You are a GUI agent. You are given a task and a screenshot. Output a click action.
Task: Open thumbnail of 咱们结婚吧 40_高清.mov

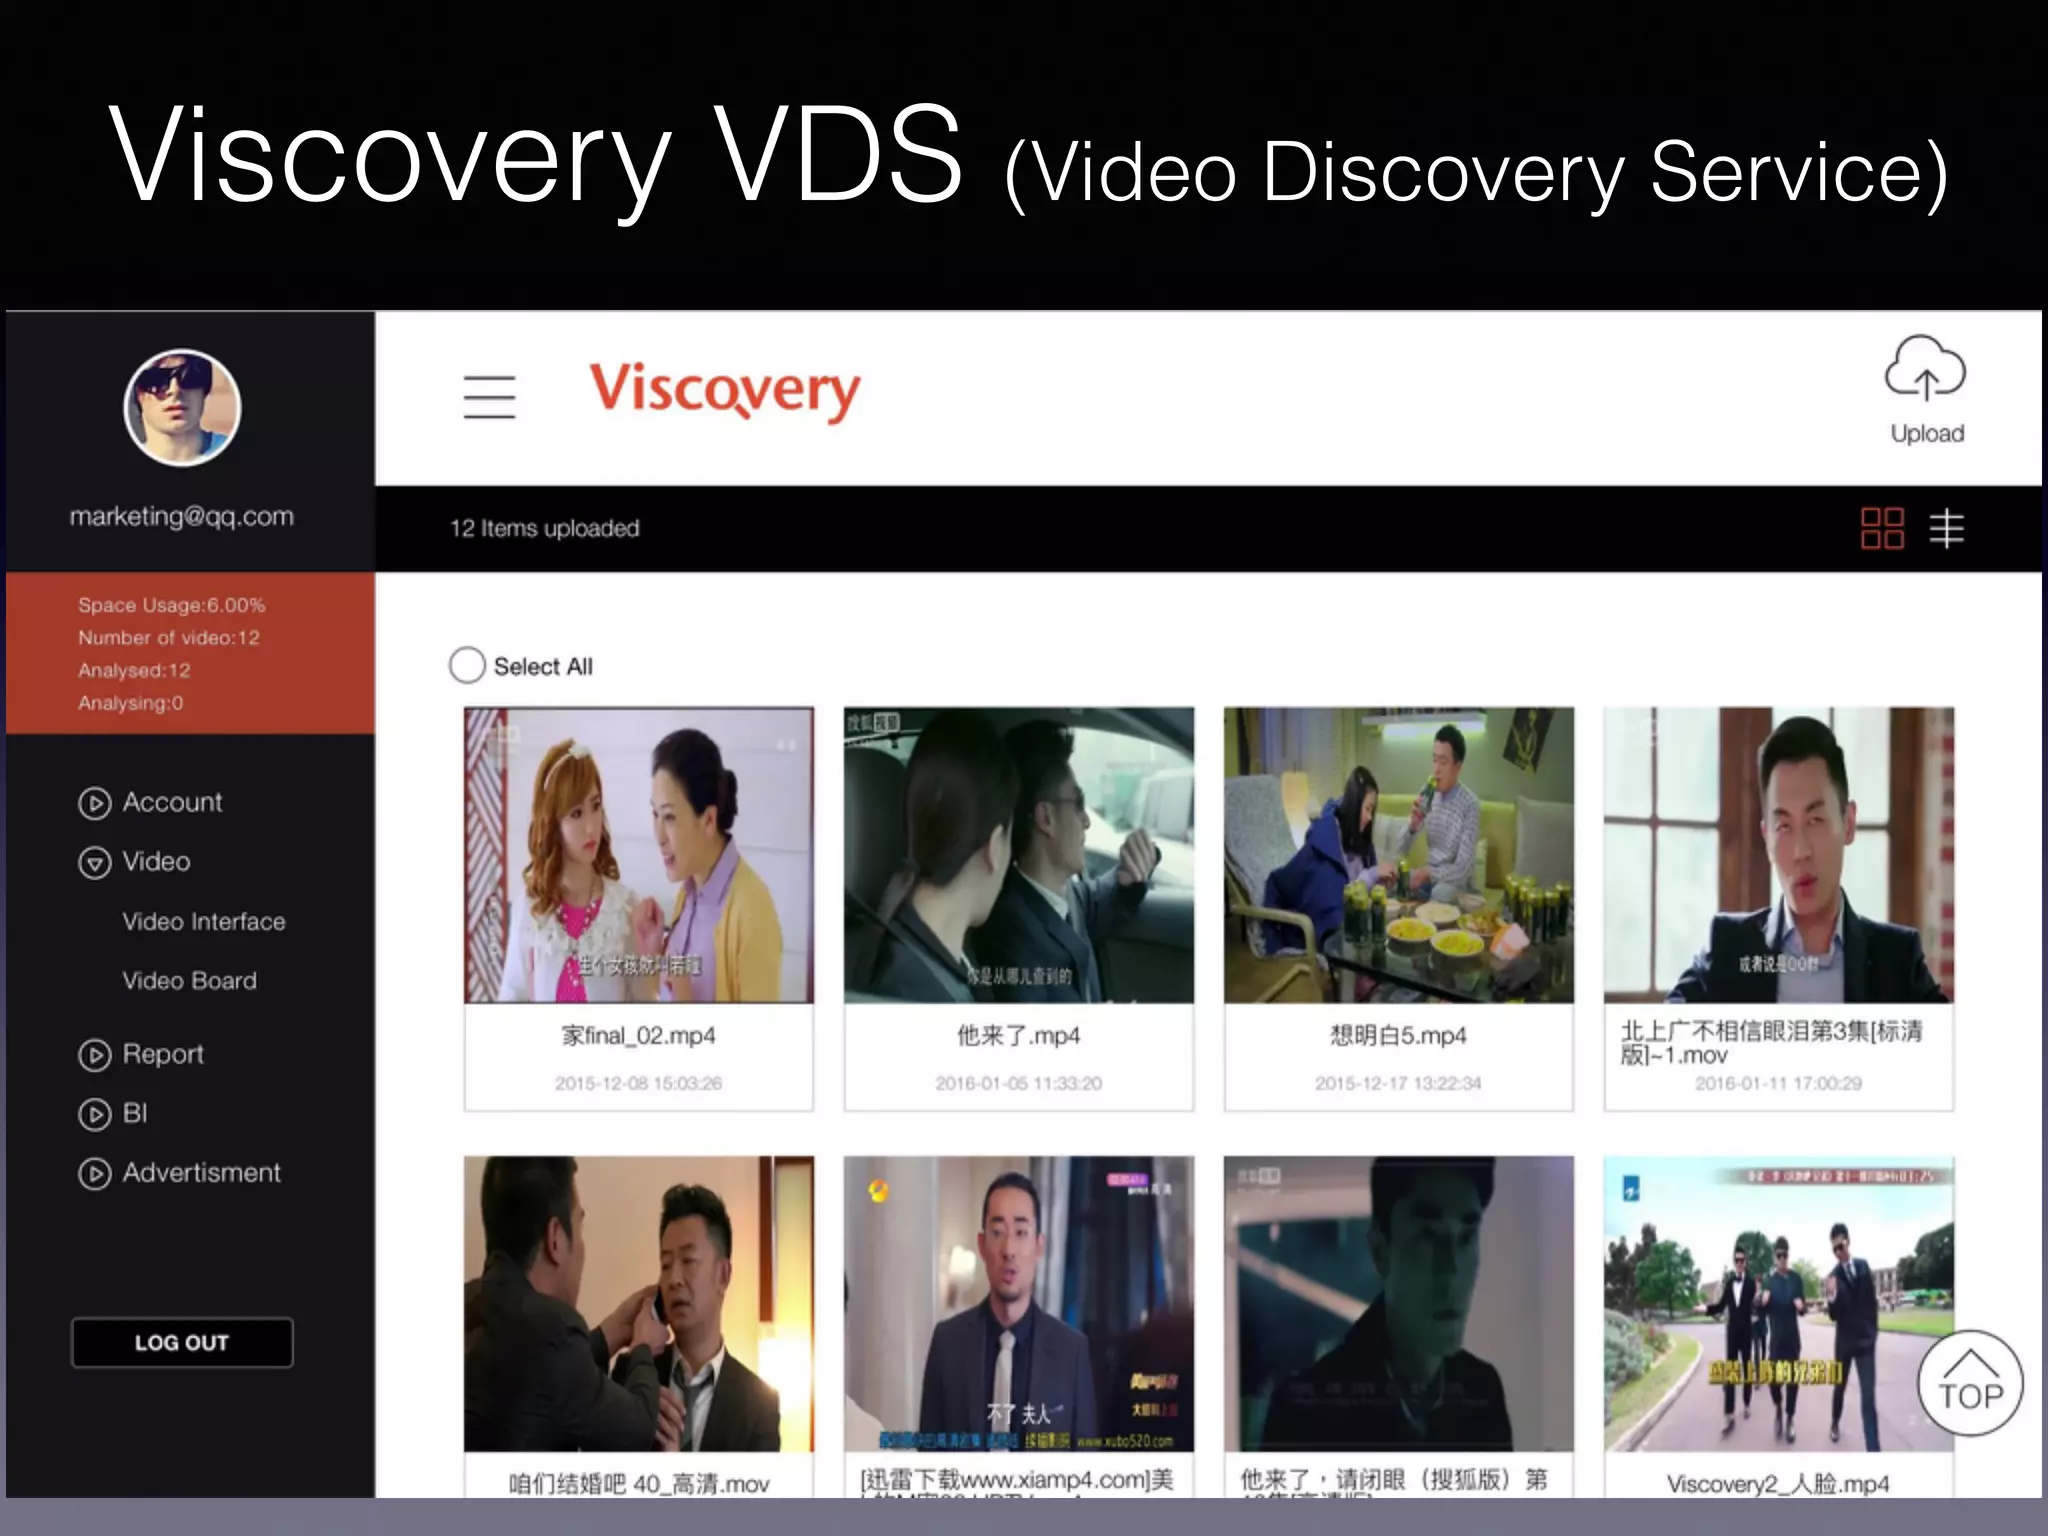click(x=639, y=1304)
